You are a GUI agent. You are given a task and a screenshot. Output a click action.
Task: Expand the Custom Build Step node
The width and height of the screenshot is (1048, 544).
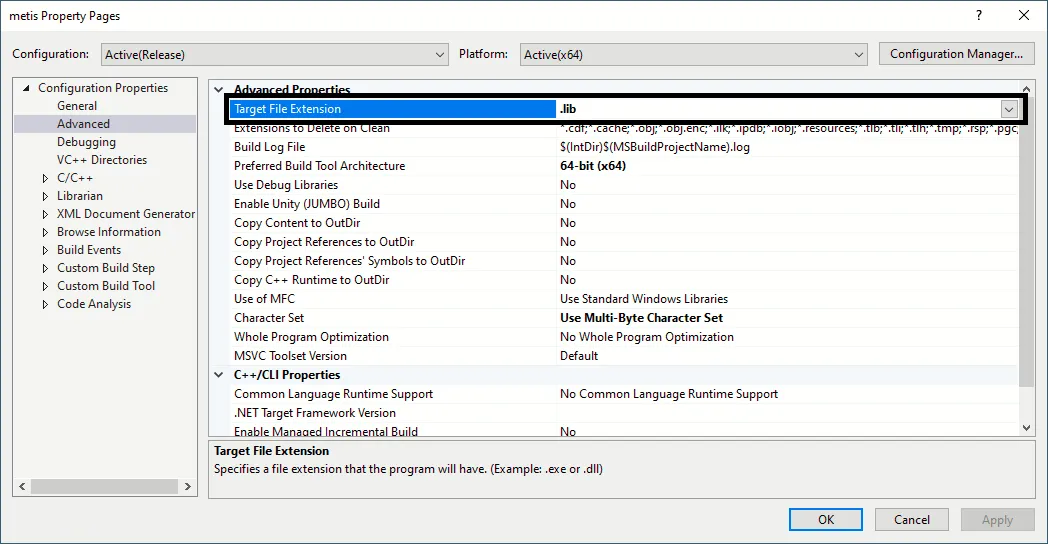pyautogui.click(x=45, y=268)
